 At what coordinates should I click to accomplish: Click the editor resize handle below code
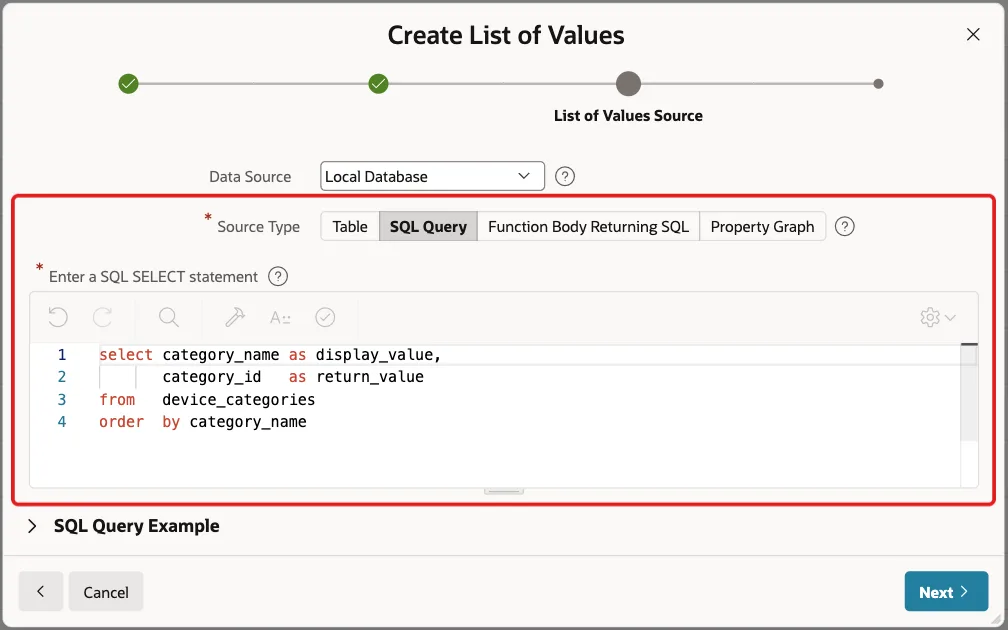click(x=504, y=491)
